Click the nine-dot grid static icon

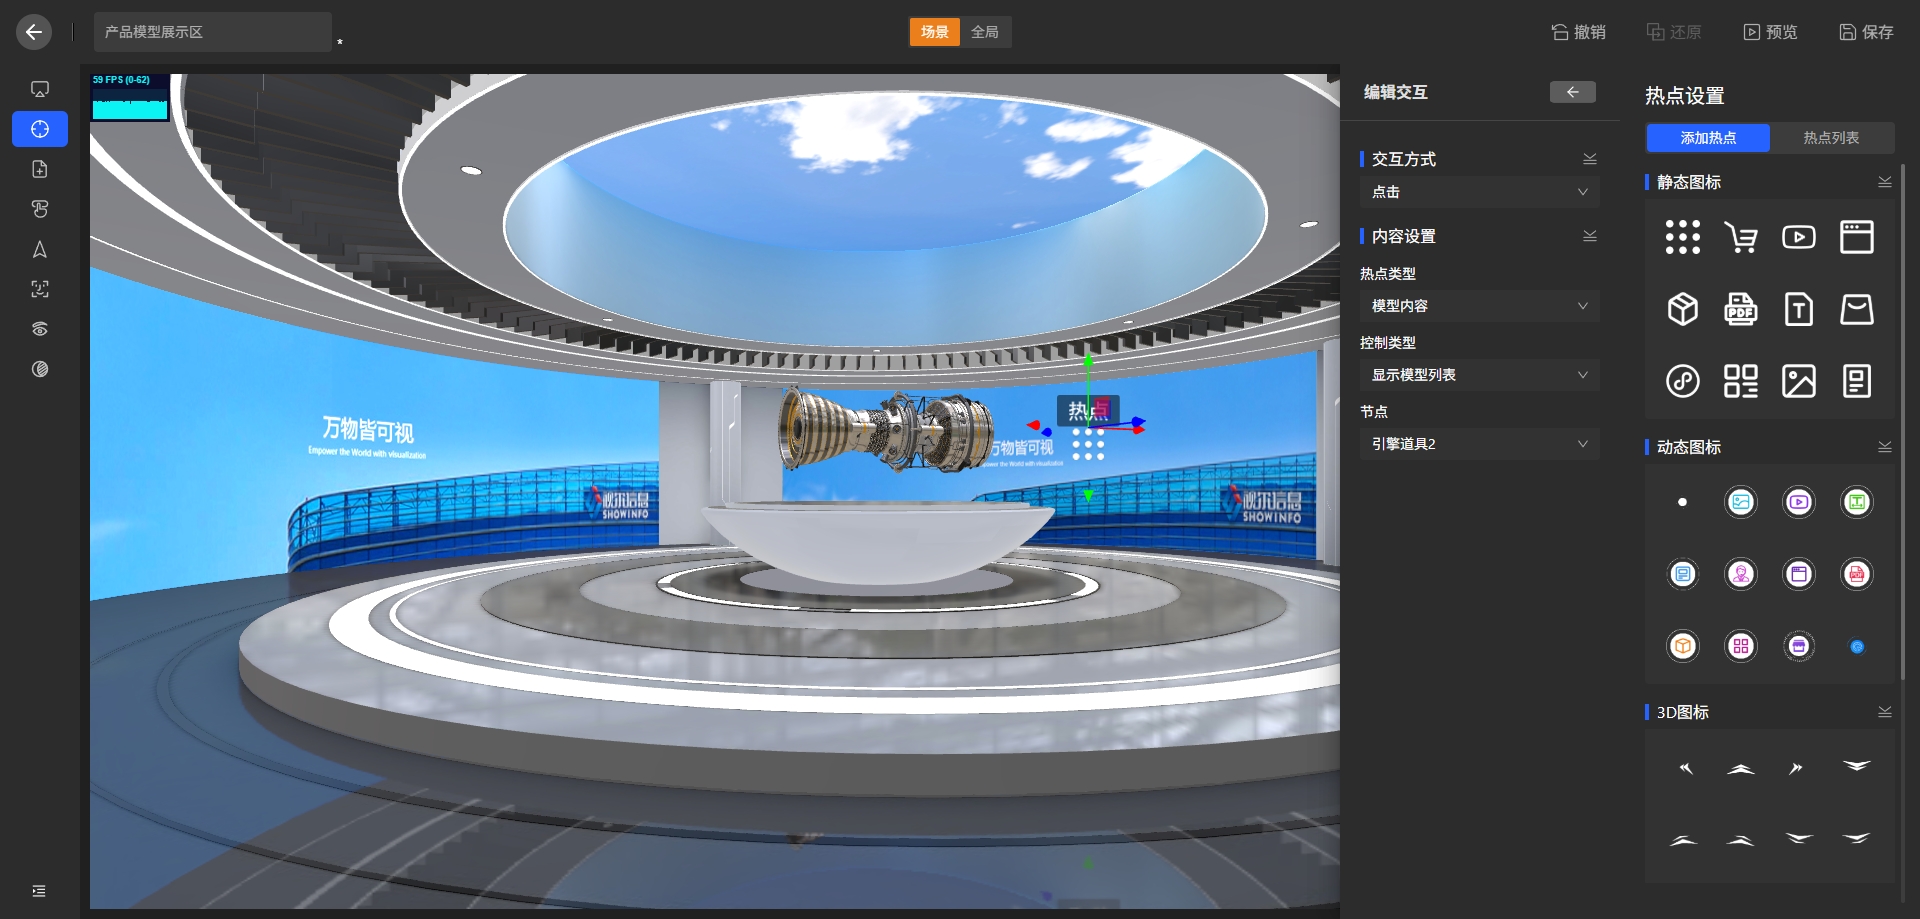[1682, 238]
